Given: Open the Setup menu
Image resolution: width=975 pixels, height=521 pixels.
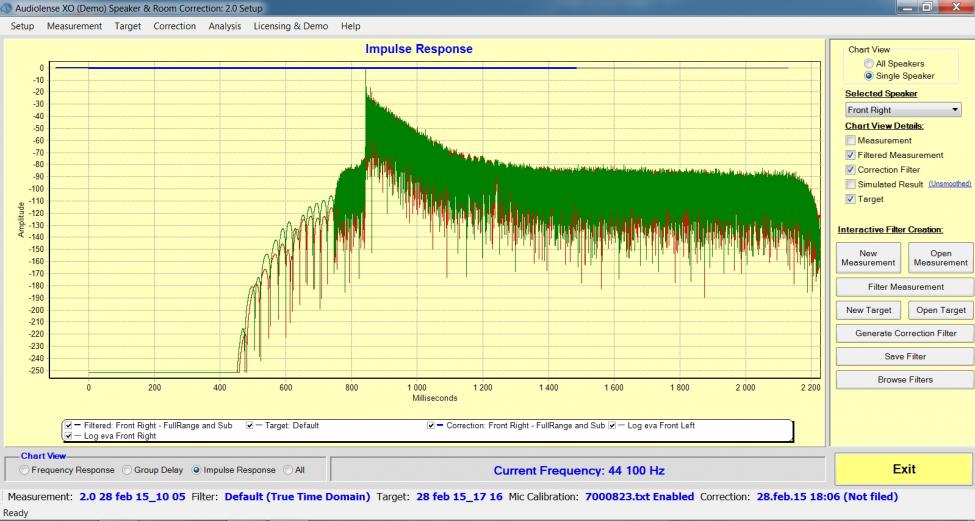Looking at the screenshot, I should coord(22,26).
